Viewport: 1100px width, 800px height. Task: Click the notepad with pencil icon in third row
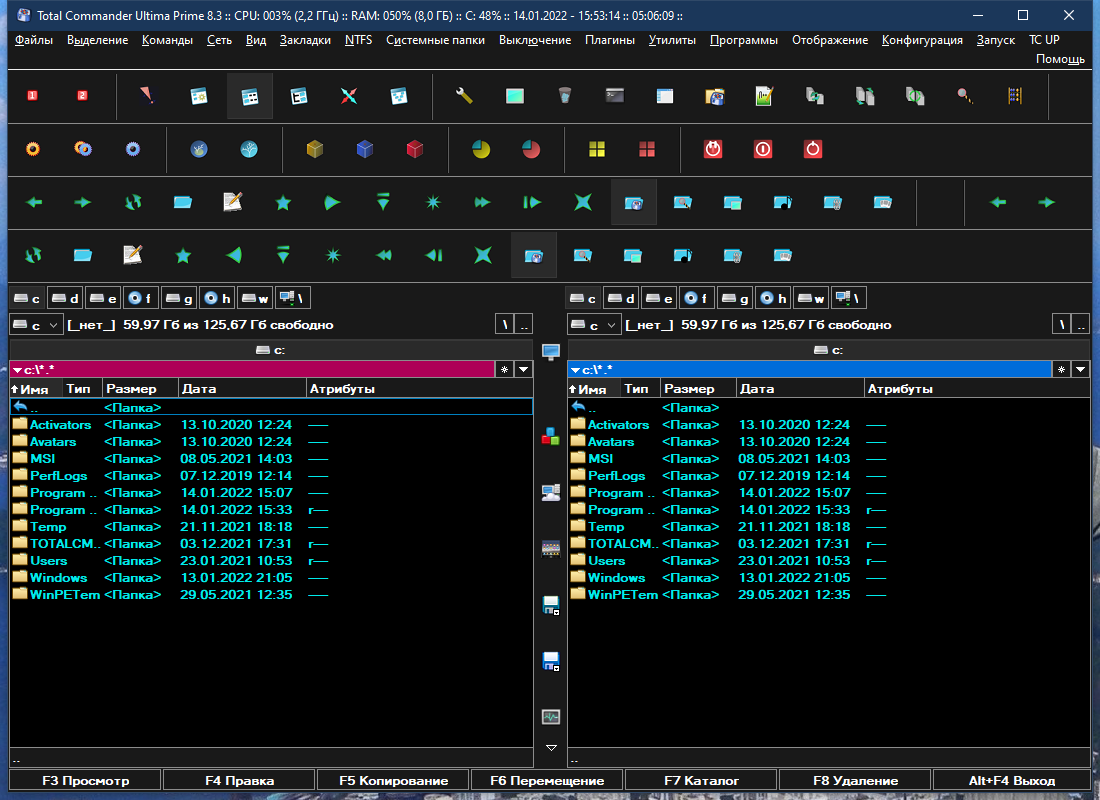point(232,202)
